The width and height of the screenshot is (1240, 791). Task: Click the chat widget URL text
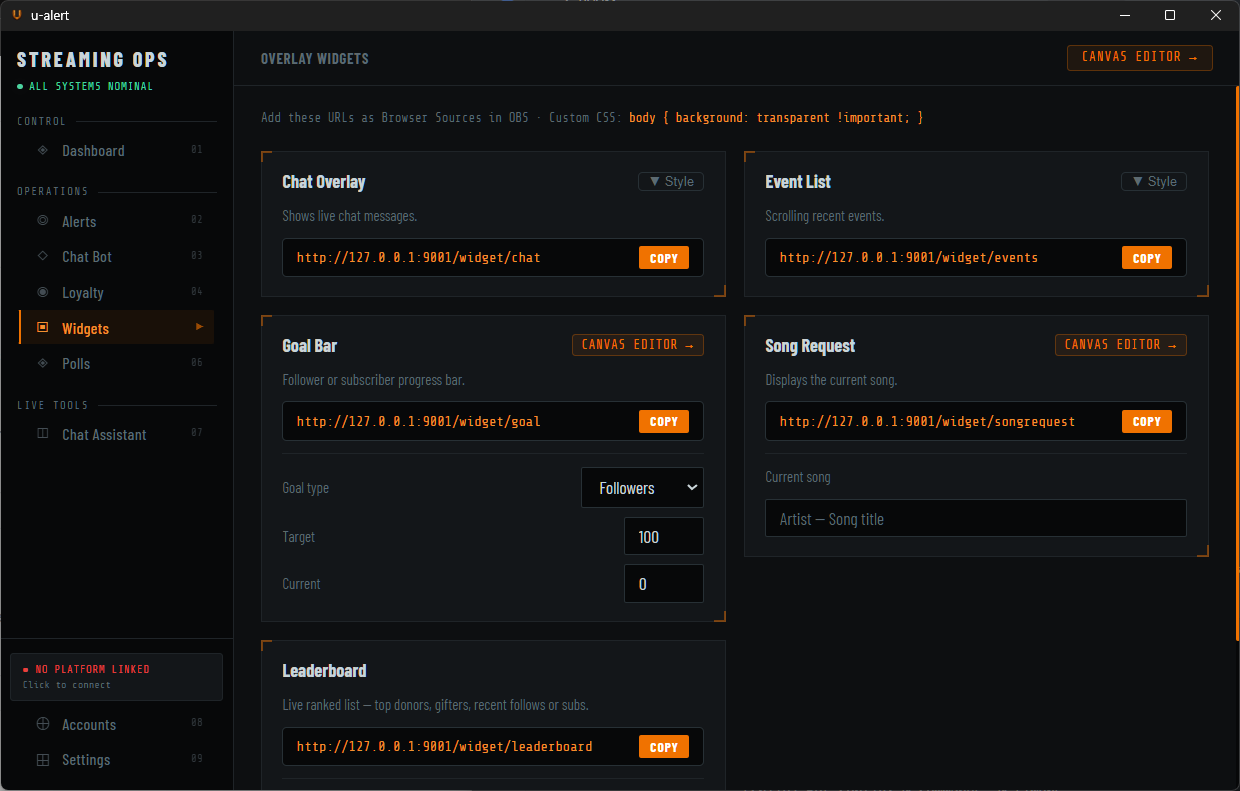point(418,257)
